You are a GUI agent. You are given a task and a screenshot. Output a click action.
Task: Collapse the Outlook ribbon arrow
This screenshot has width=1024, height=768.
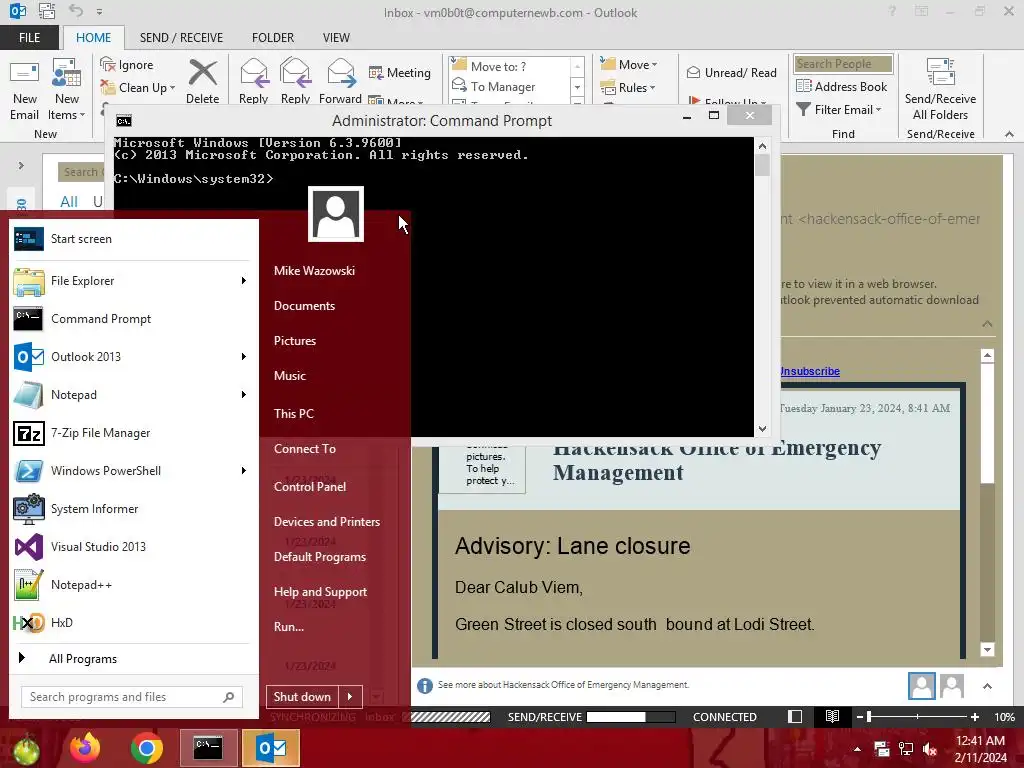pos(1009,134)
